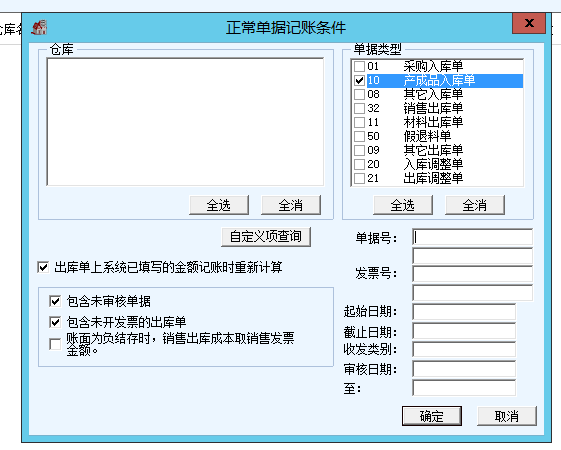Click 全选 under the 仓库 list
Image resolution: width=561 pixels, height=450 pixels.
point(219,205)
